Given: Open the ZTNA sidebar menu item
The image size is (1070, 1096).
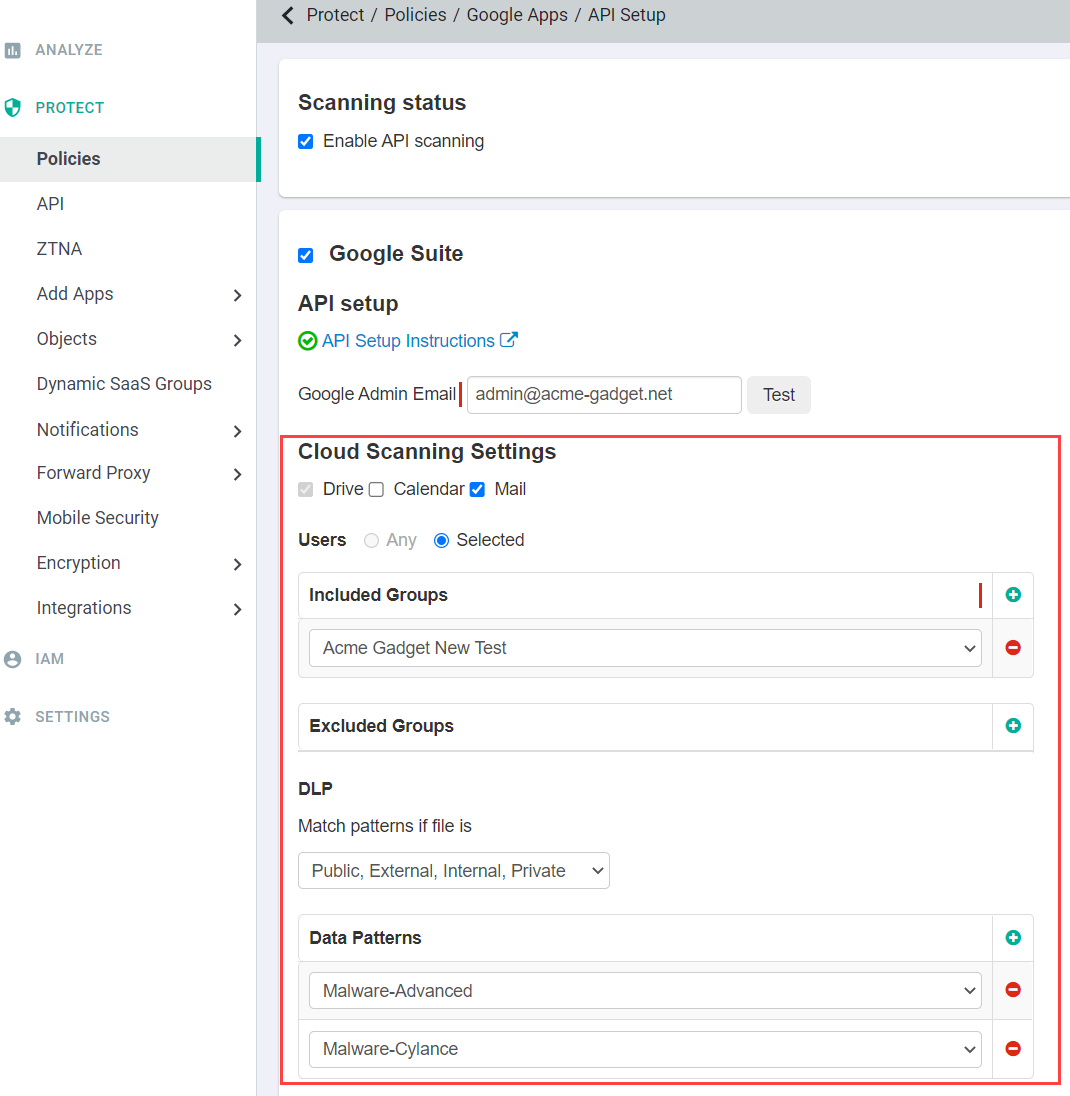Looking at the screenshot, I should click(59, 249).
